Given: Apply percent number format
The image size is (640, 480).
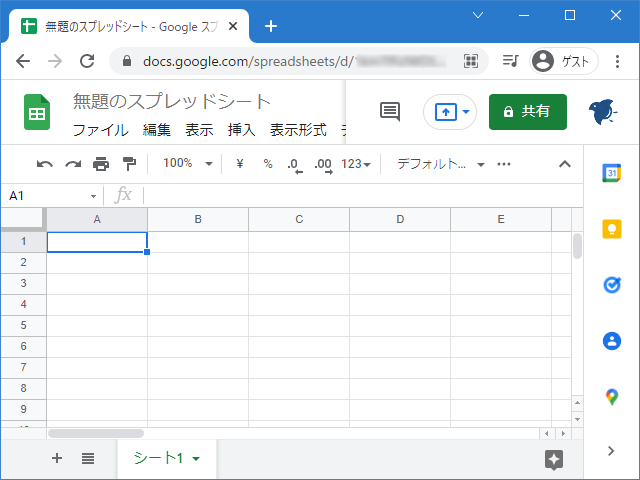Looking at the screenshot, I should pyautogui.click(x=268, y=164).
